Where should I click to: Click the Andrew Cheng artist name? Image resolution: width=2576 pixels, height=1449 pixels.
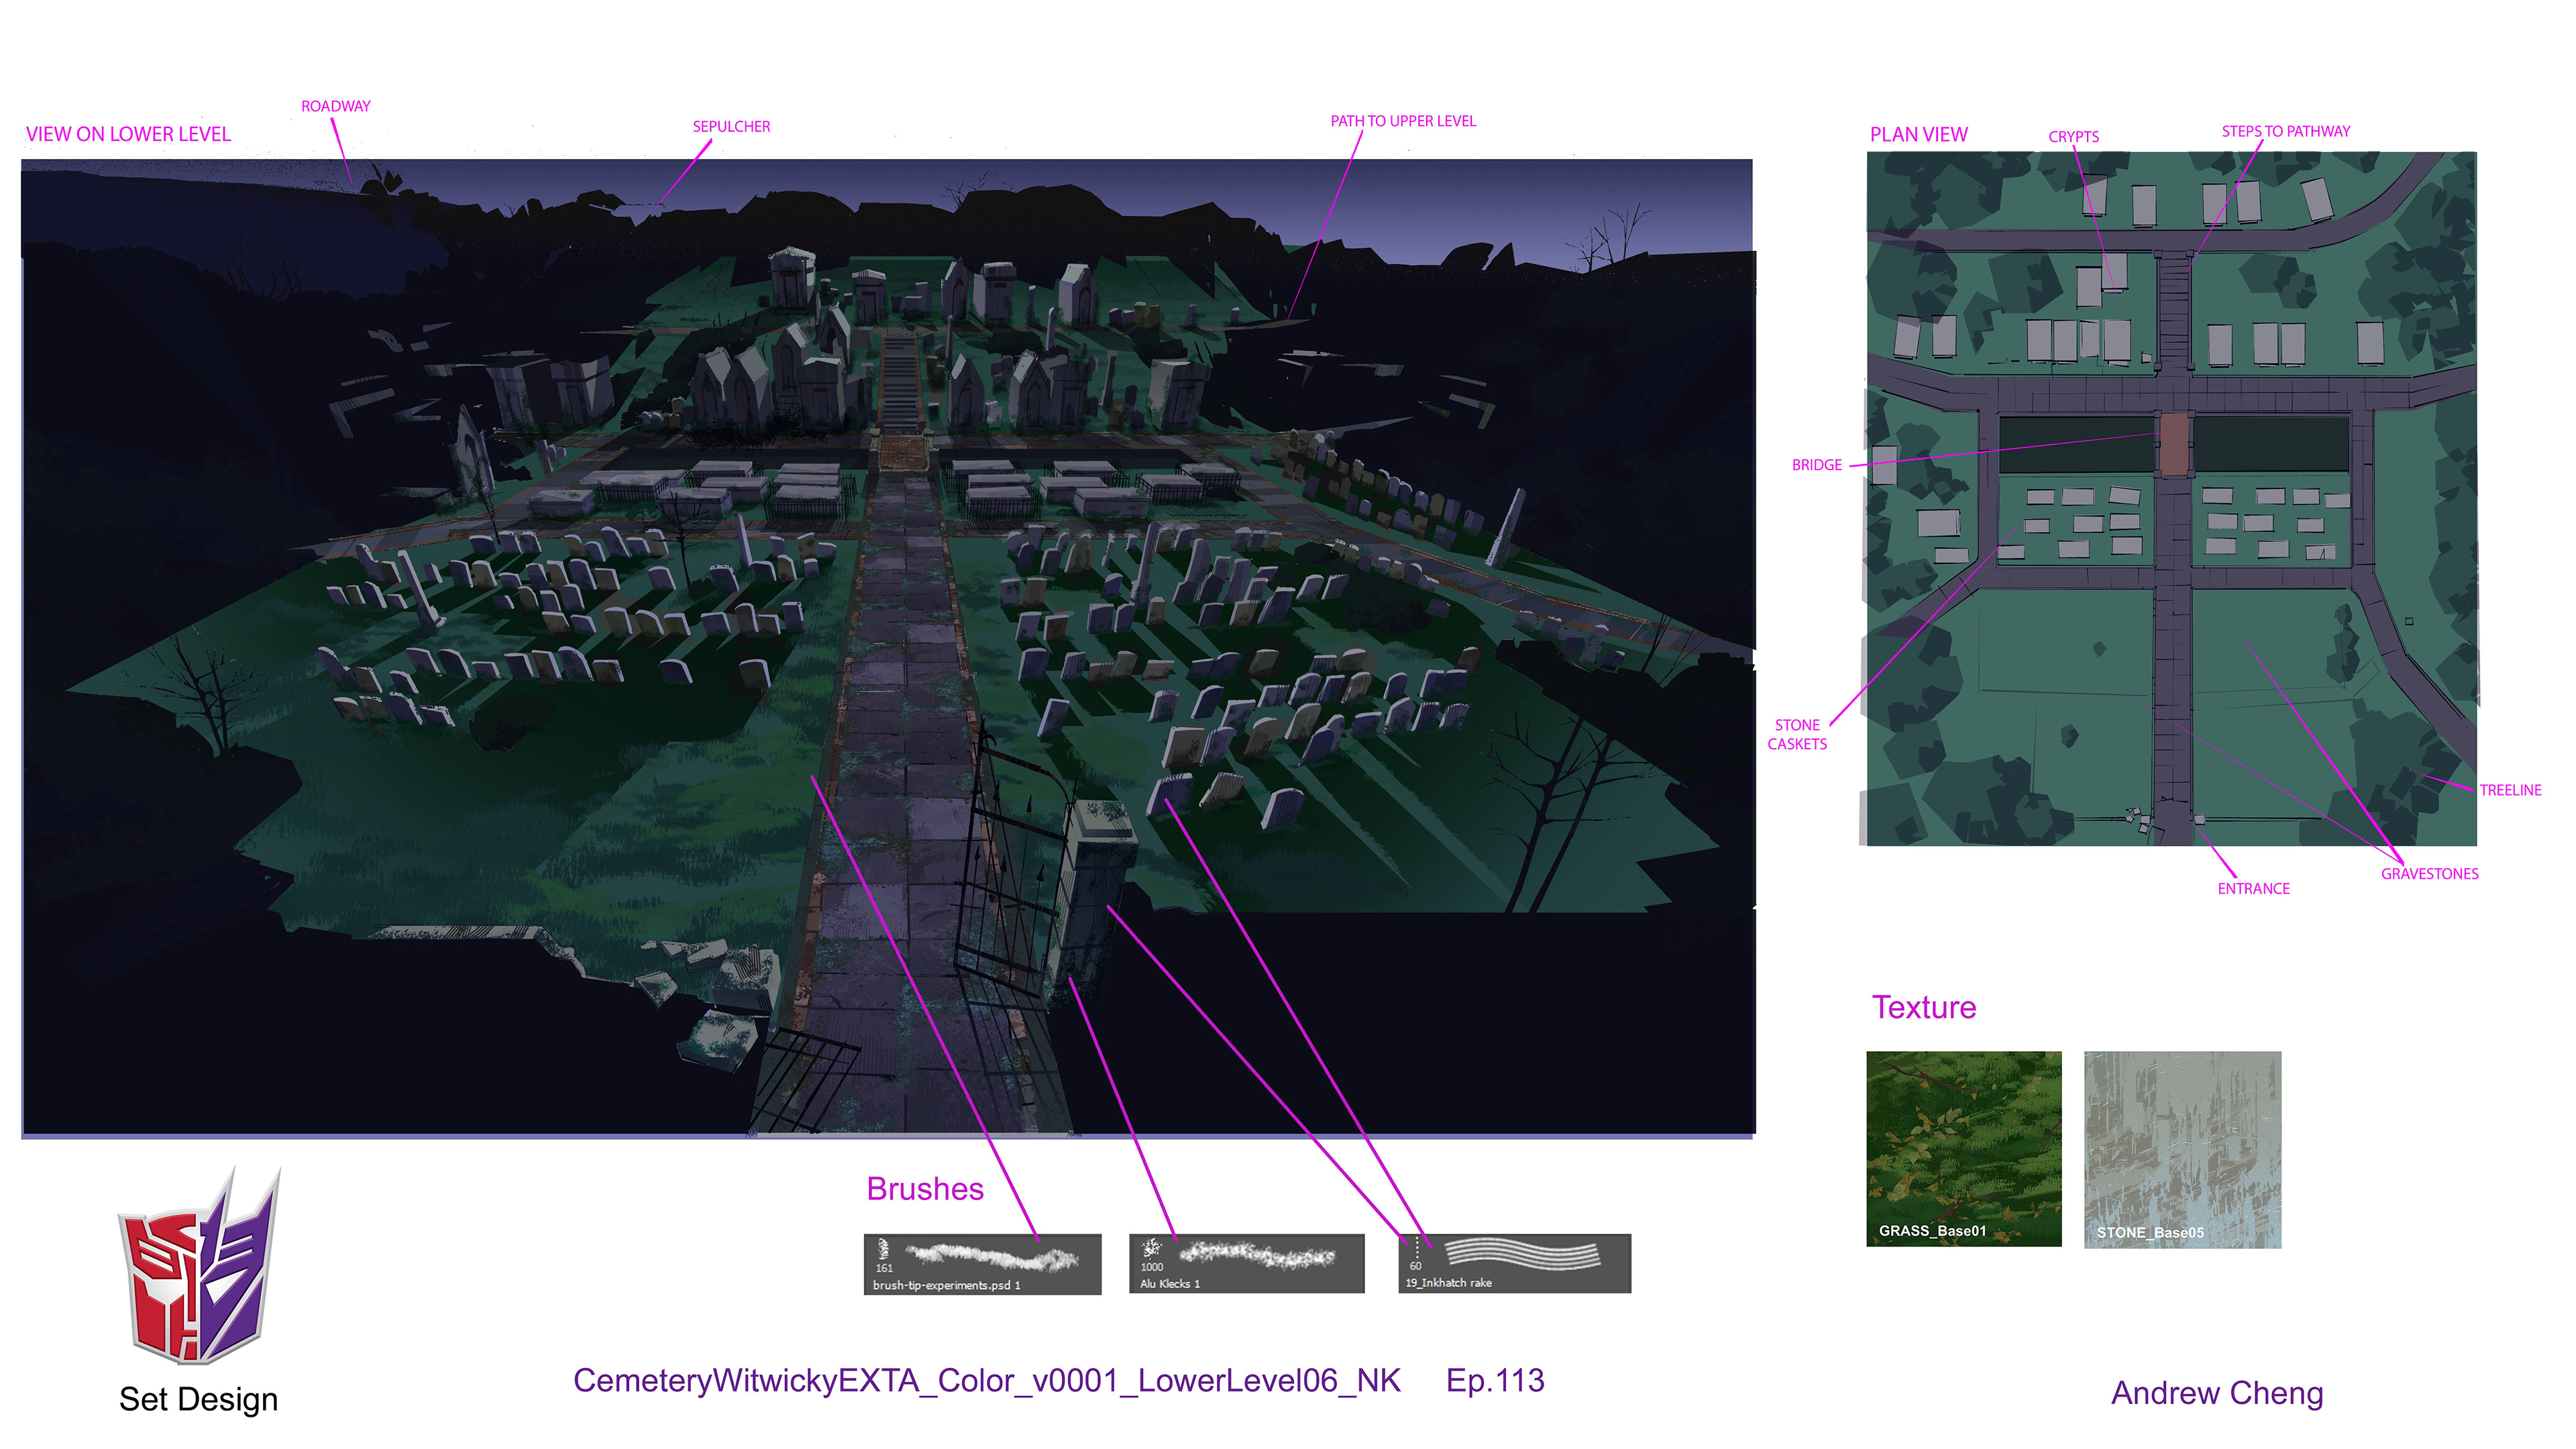point(2216,1393)
